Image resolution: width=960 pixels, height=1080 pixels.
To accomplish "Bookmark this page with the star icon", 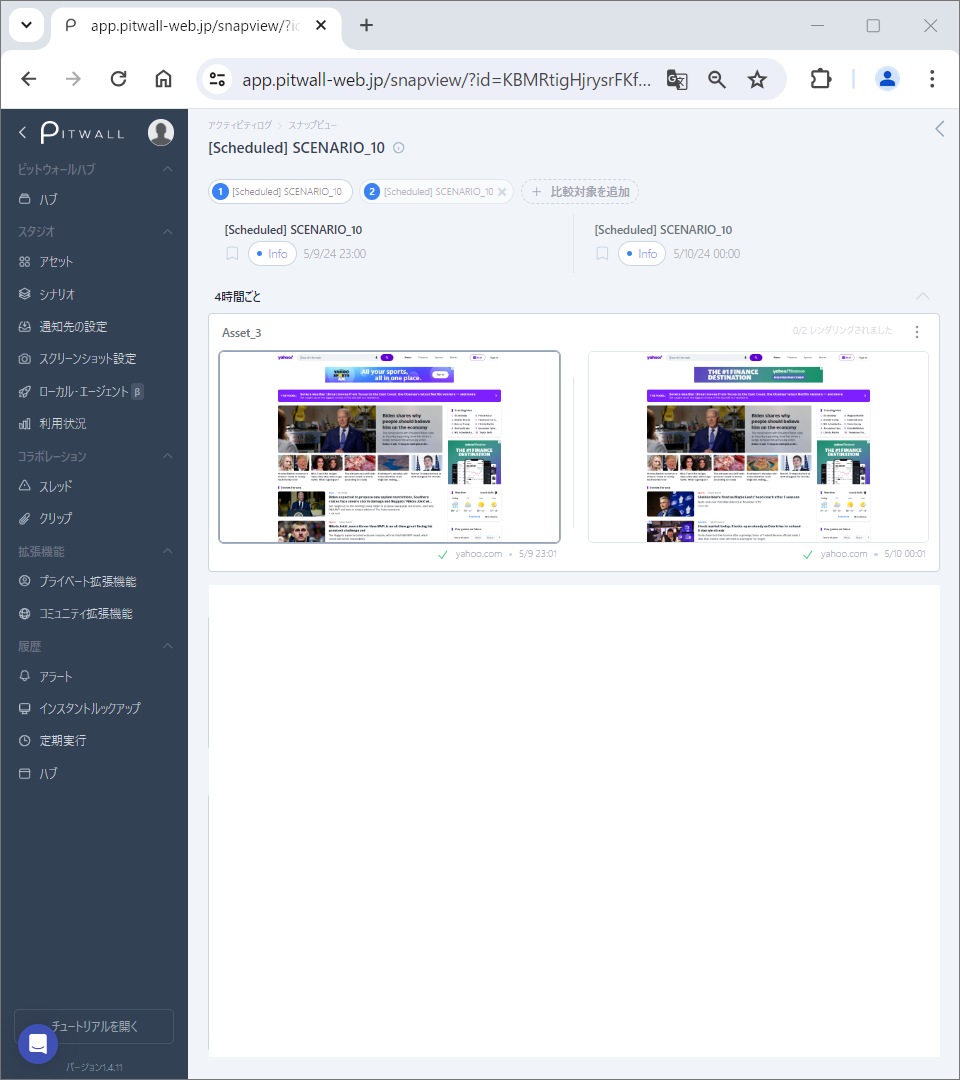I will pyautogui.click(x=757, y=80).
